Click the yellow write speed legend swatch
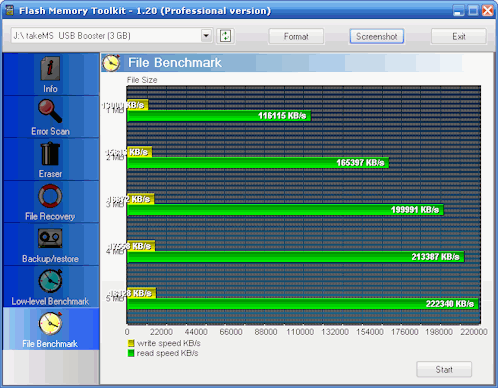This screenshot has height=388, width=498. pyautogui.click(x=131, y=343)
